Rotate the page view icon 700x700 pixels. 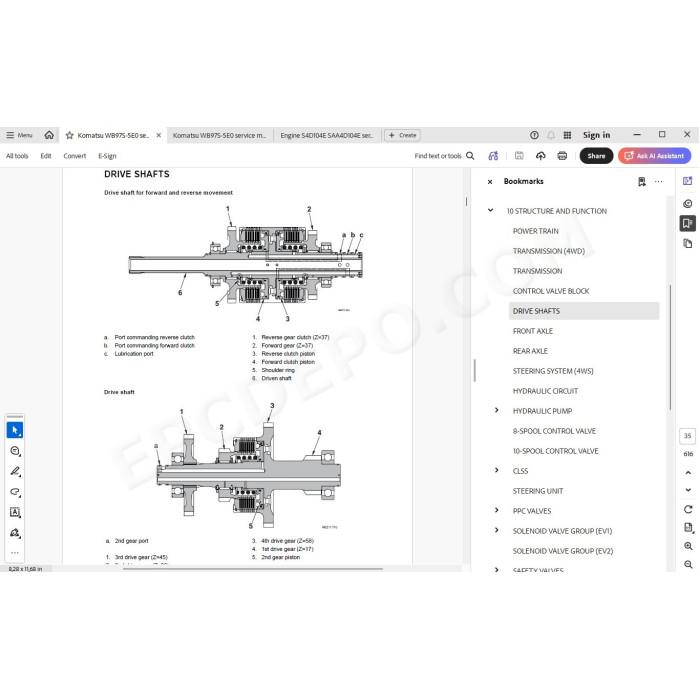pos(688,509)
